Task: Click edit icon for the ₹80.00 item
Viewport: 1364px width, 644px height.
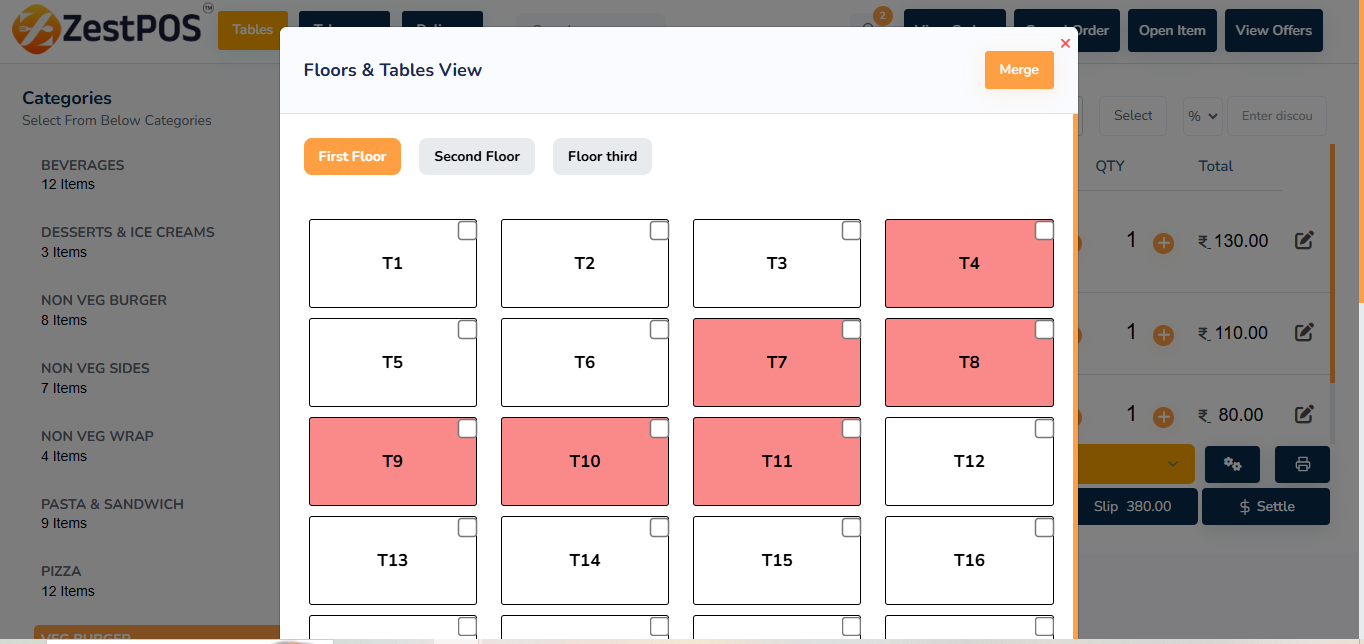Action: [x=1304, y=414]
